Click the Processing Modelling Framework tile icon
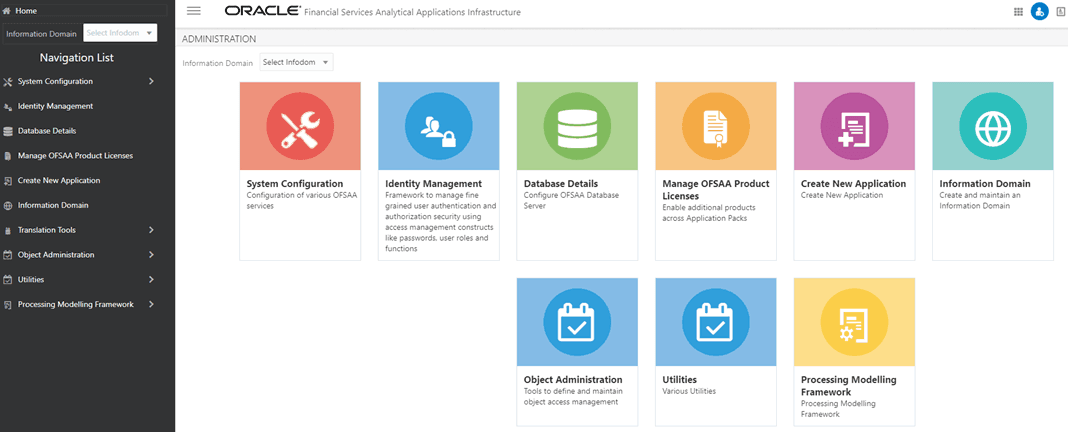The height and width of the screenshot is (432, 1068). click(x=854, y=322)
